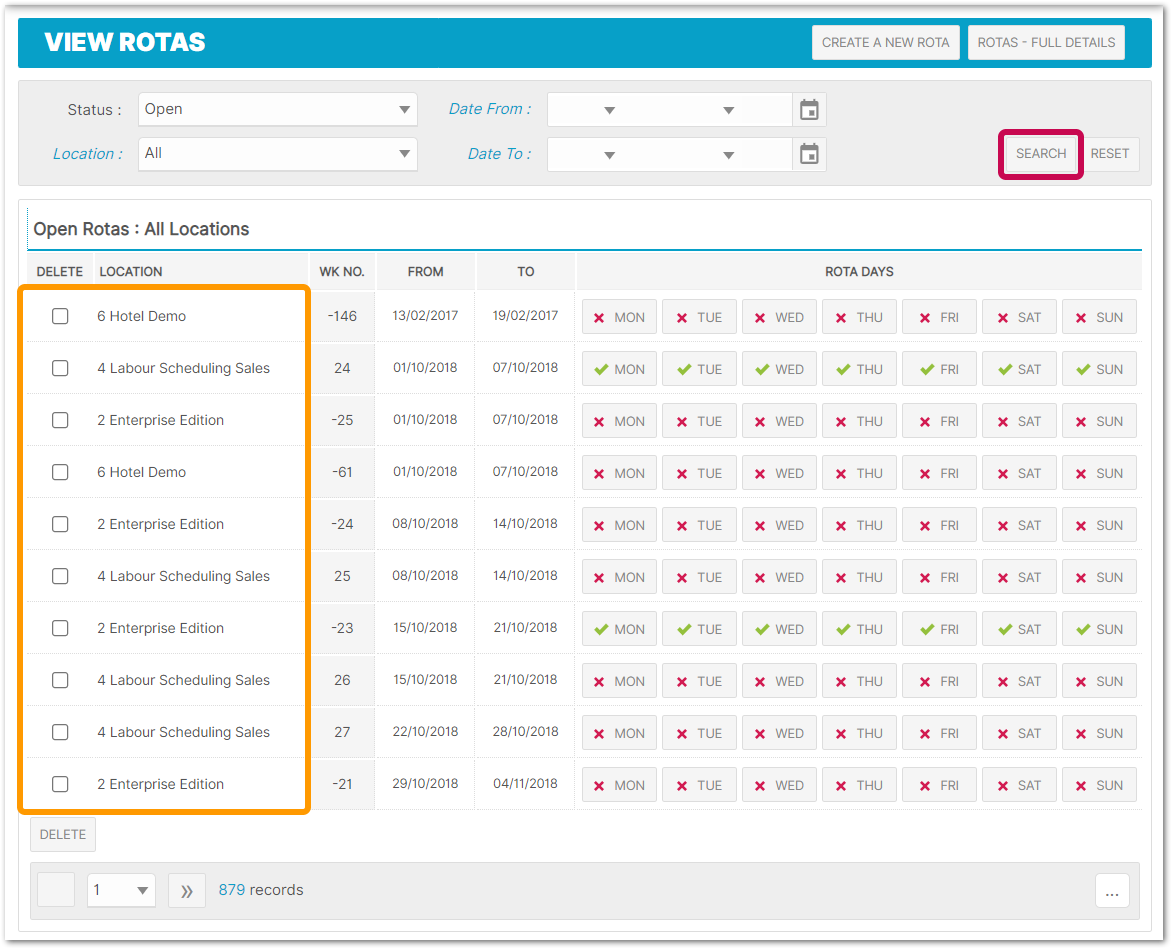This screenshot has width=1172, height=949.
Task: Open the Location dropdown showing All
Action: [277, 154]
